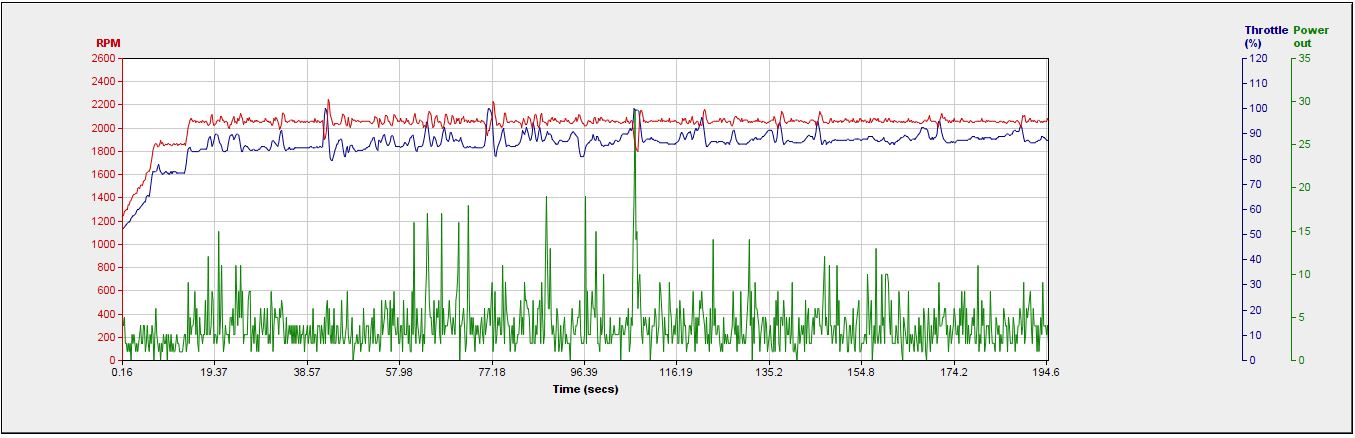Click the 25 value on Power out axis
1355x438 pixels.
coord(1304,145)
